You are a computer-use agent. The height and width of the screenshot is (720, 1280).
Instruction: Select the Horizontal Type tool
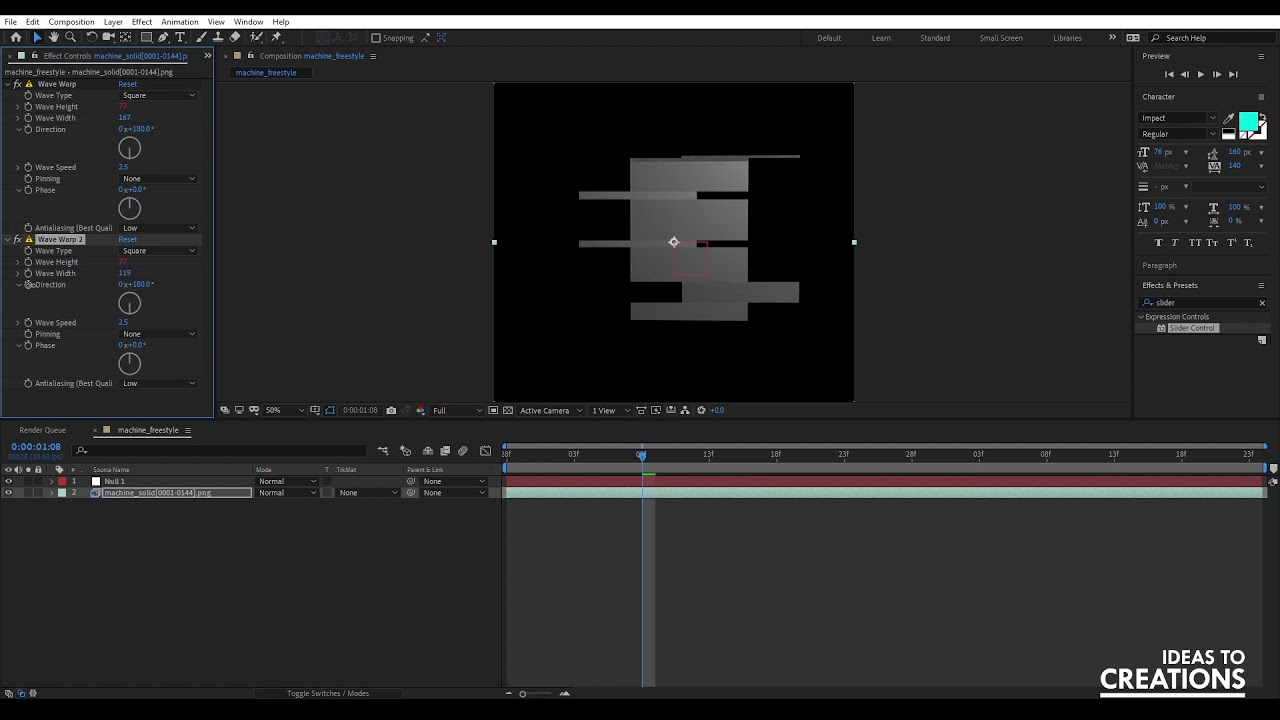click(180, 37)
